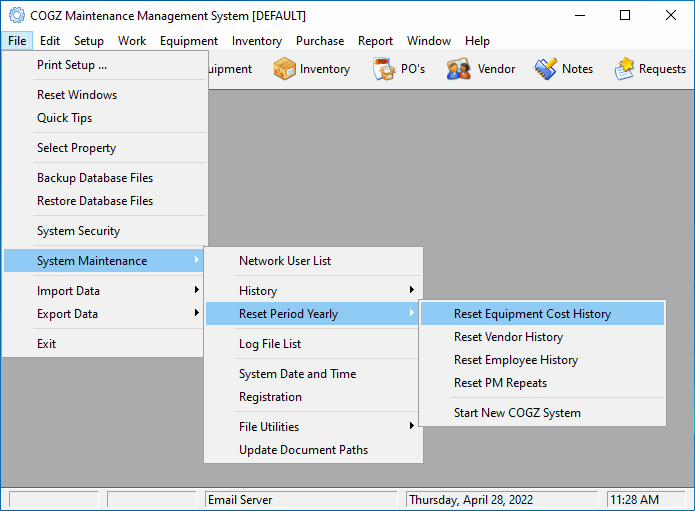Viewport: 695px width, 511px height.
Task: Maximize the COGZ window
Action: click(625, 16)
